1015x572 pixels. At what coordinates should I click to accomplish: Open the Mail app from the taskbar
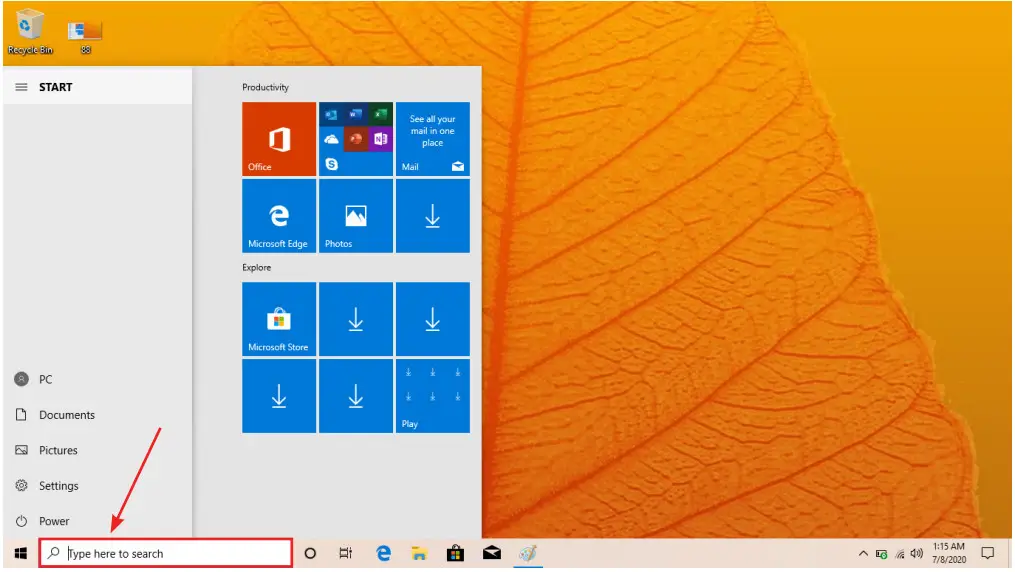click(x=492, y=553)
